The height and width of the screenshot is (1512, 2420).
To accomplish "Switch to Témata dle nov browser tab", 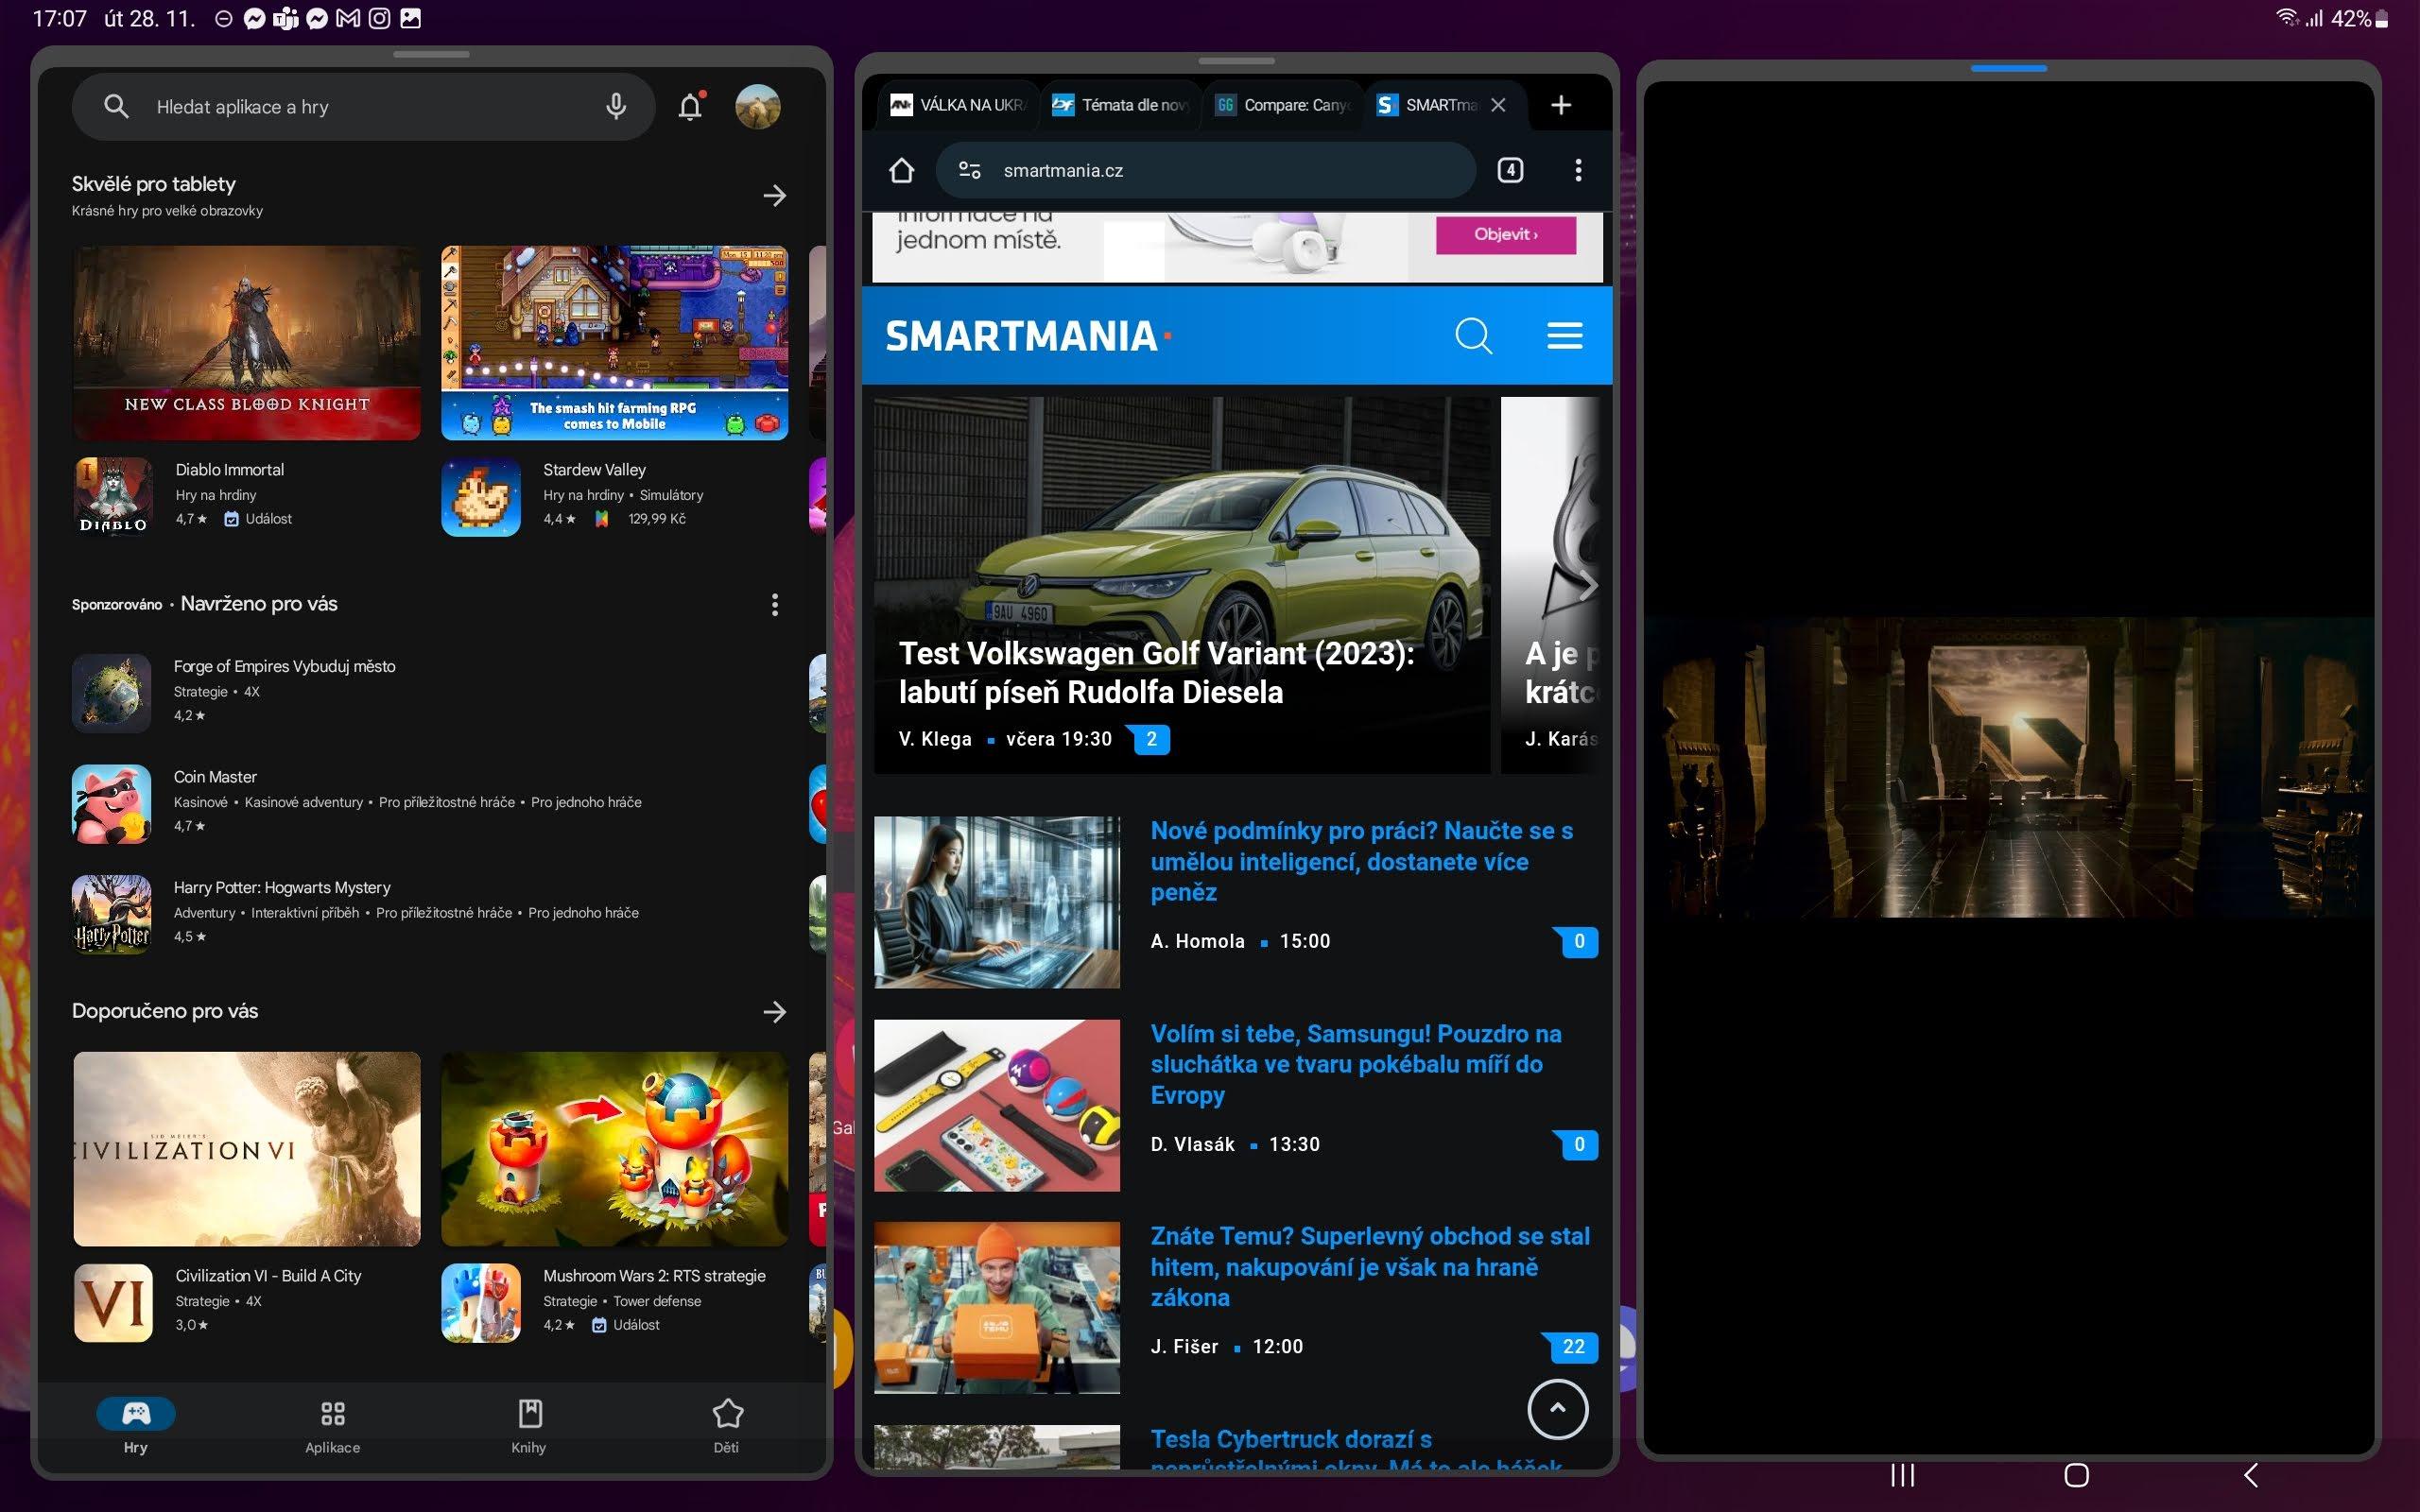I will pos(1122,105).
